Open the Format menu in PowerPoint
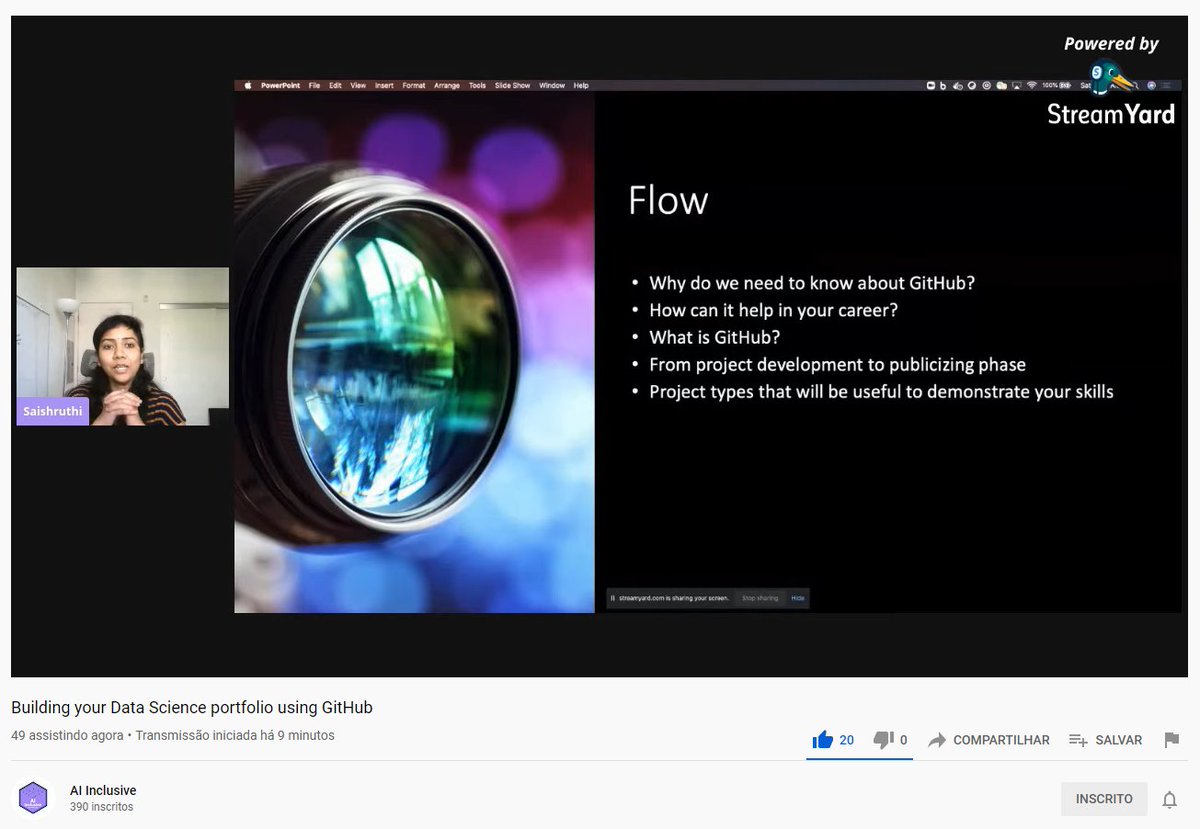The width and height of the screenshot is (1200, 829). [x=414, y=86]
